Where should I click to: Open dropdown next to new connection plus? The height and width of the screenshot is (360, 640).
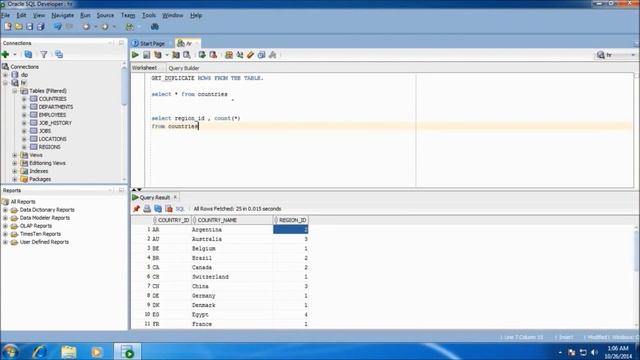click(15, 54)
